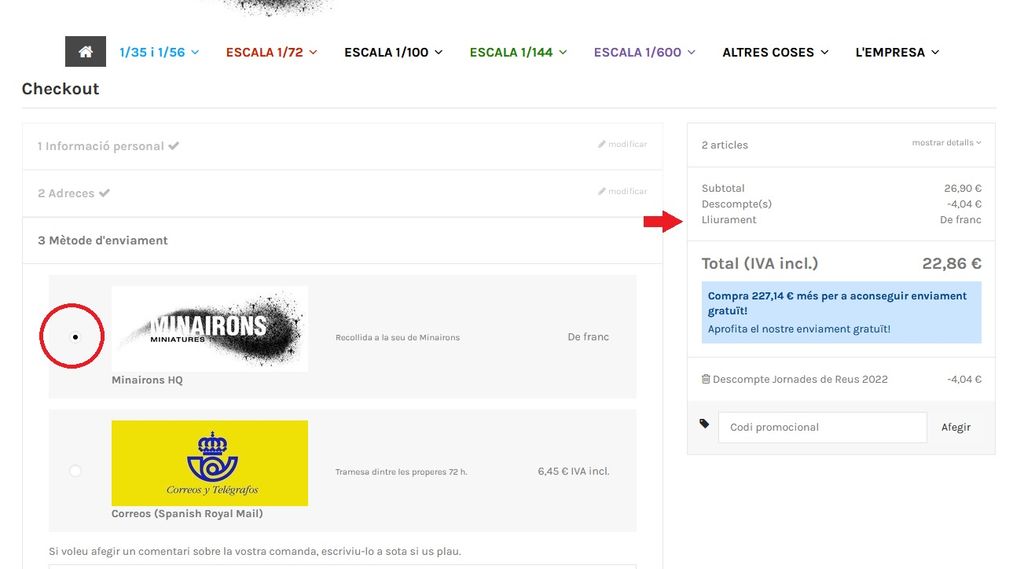Open the L'EMPRESA menu

[897, 52]
